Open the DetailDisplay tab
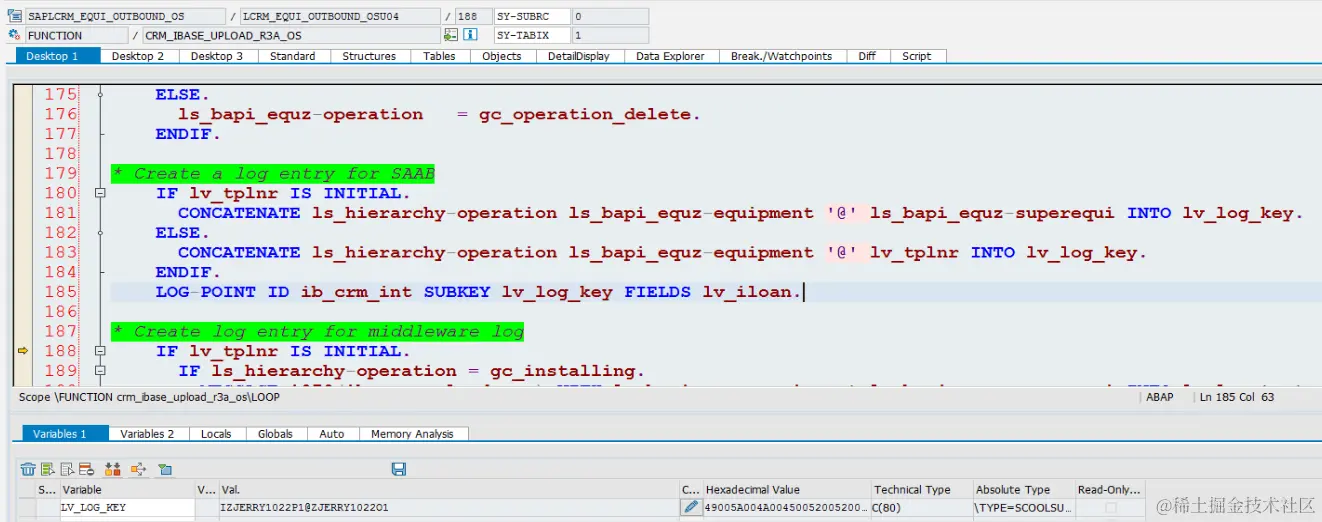1322x522 pixels. (579, 56)
